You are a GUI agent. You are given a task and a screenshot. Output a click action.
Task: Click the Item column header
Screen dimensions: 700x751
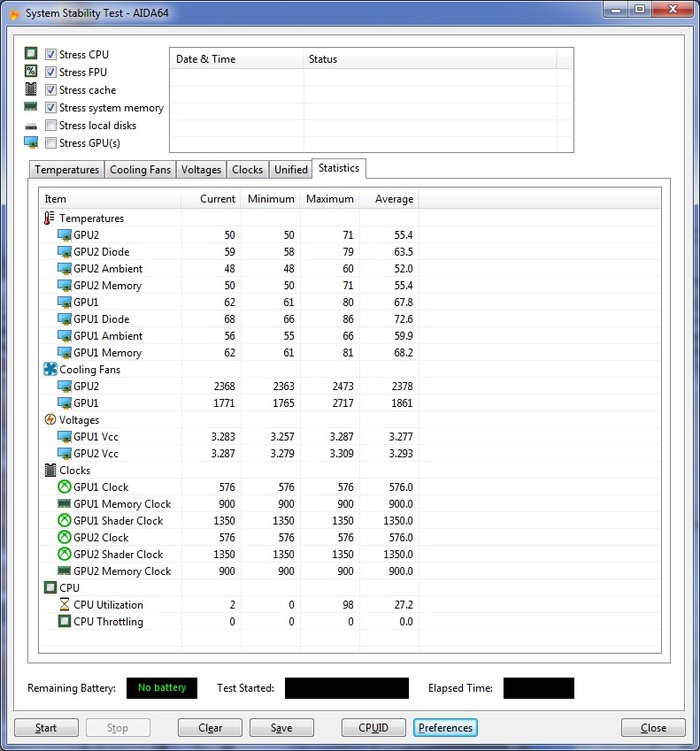[110, 199]
